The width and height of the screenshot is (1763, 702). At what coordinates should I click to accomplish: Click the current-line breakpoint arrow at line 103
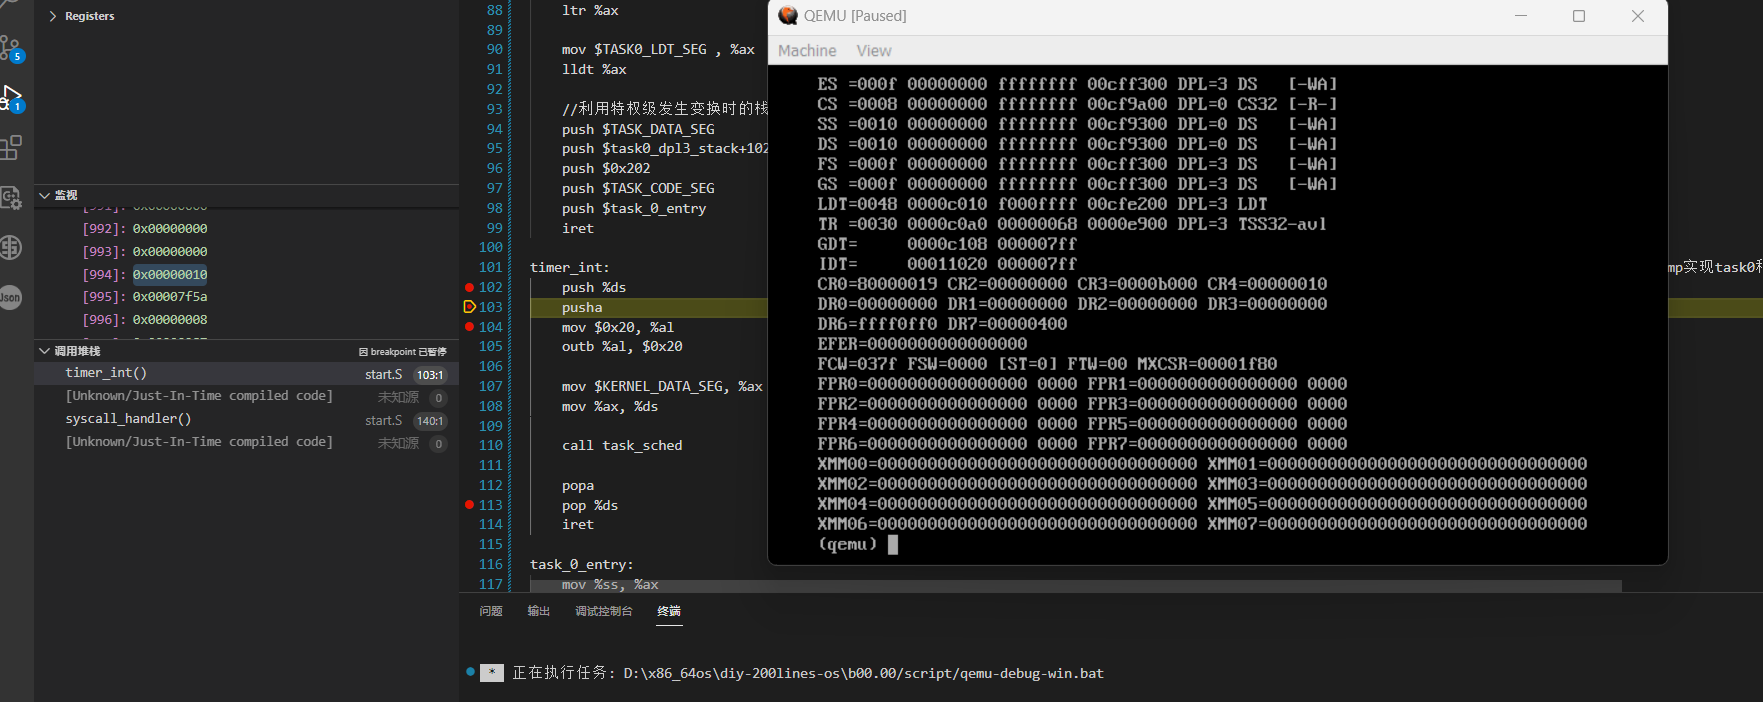[x=469, y=307]
